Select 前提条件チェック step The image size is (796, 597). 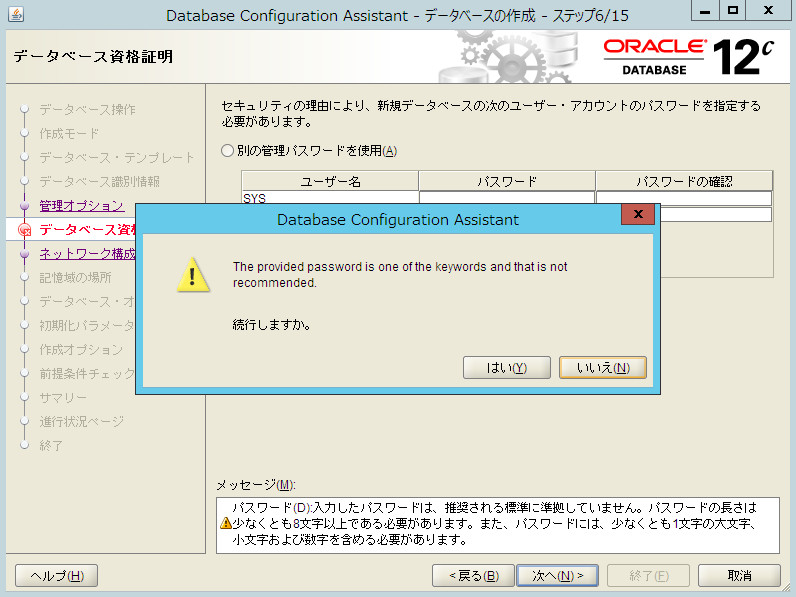[x=87, y=374]
